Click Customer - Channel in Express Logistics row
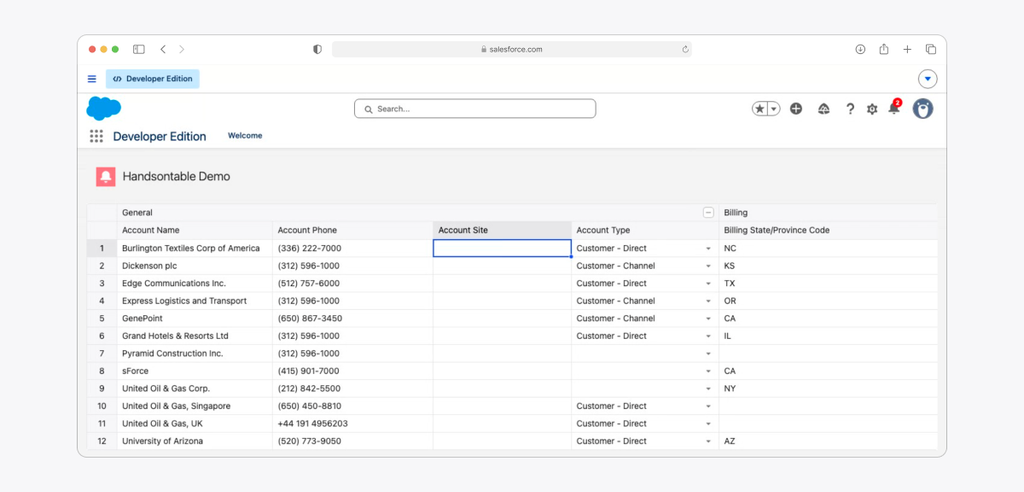The height and width of the screenshot is (492, 1024). 616,301
